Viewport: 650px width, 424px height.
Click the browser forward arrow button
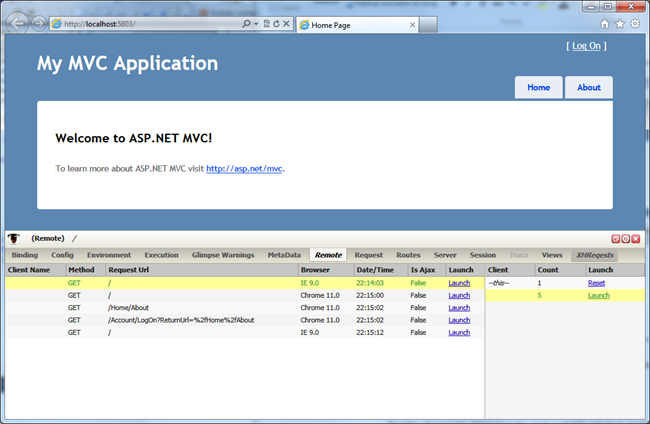(x=37, y=22)
